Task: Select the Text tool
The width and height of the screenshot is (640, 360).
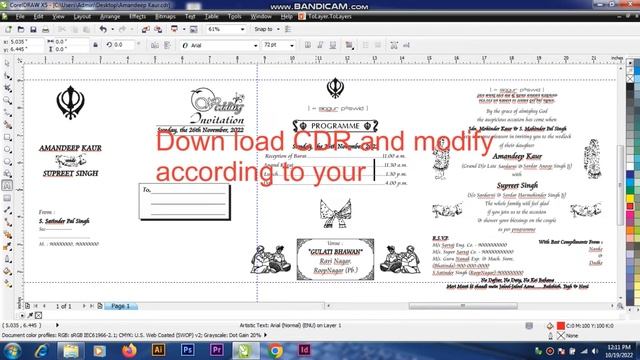Action: pos(7,185)
